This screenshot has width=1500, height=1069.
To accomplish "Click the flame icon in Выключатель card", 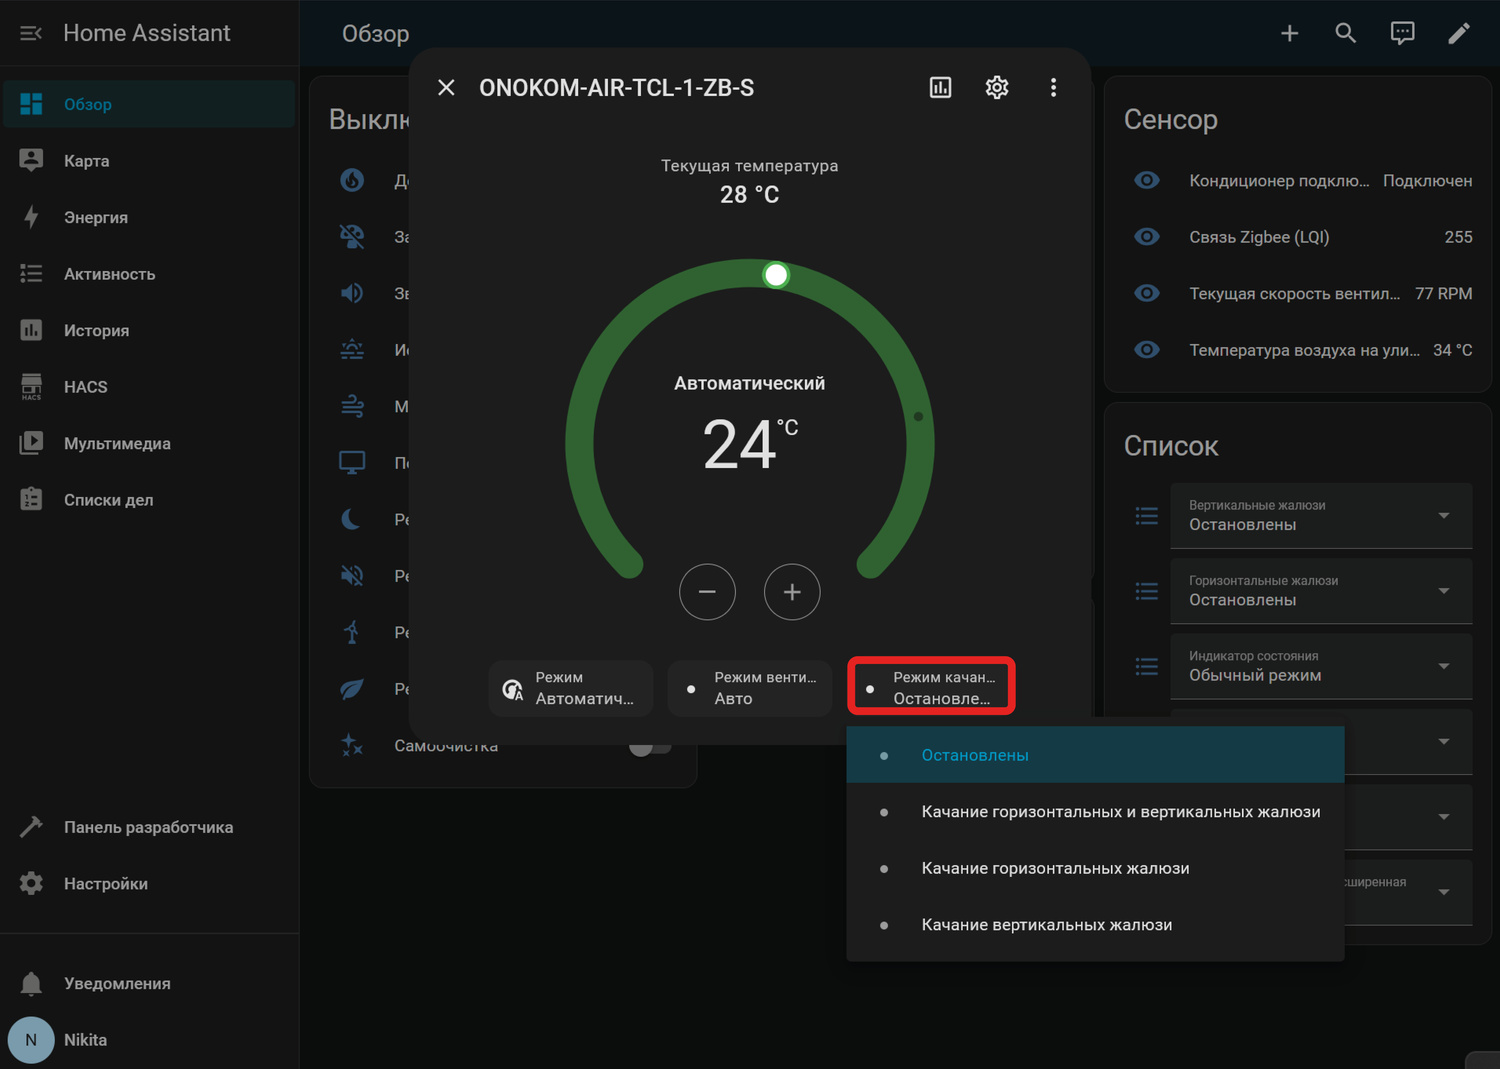I will coord(352,180).
